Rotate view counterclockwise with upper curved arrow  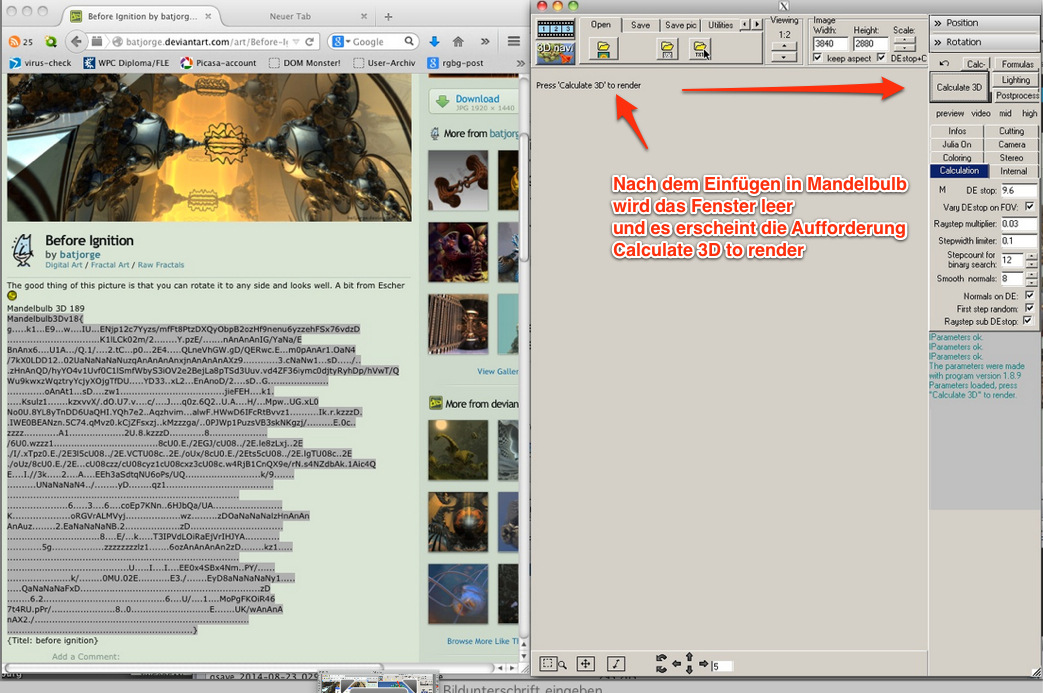pyautogui.click(x=661, y=658)
